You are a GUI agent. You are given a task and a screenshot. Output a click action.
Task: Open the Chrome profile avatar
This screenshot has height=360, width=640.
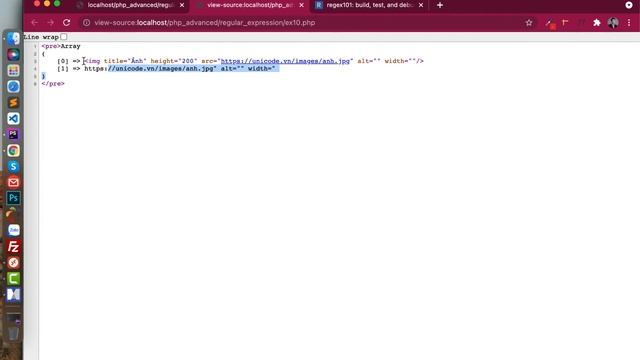point(613,23)
